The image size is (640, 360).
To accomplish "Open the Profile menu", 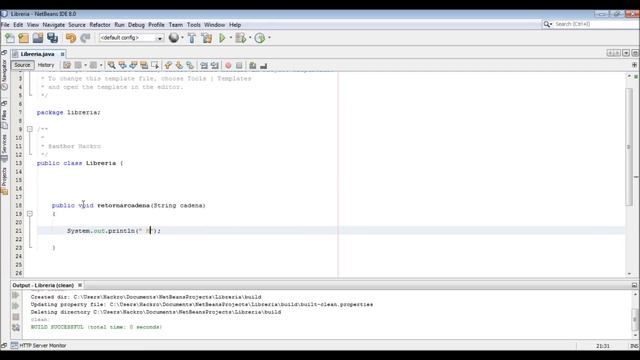I will click(156, 25).
